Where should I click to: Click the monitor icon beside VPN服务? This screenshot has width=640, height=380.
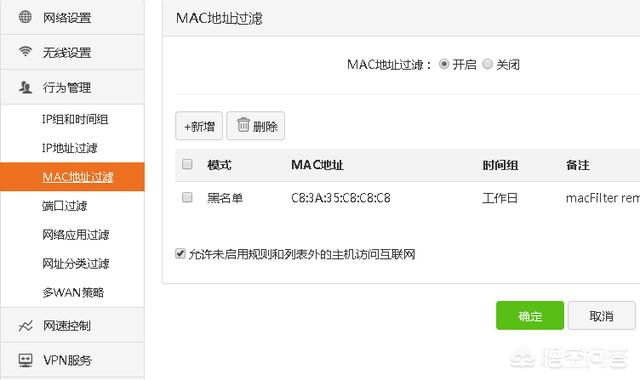click(x=25, y=360)
